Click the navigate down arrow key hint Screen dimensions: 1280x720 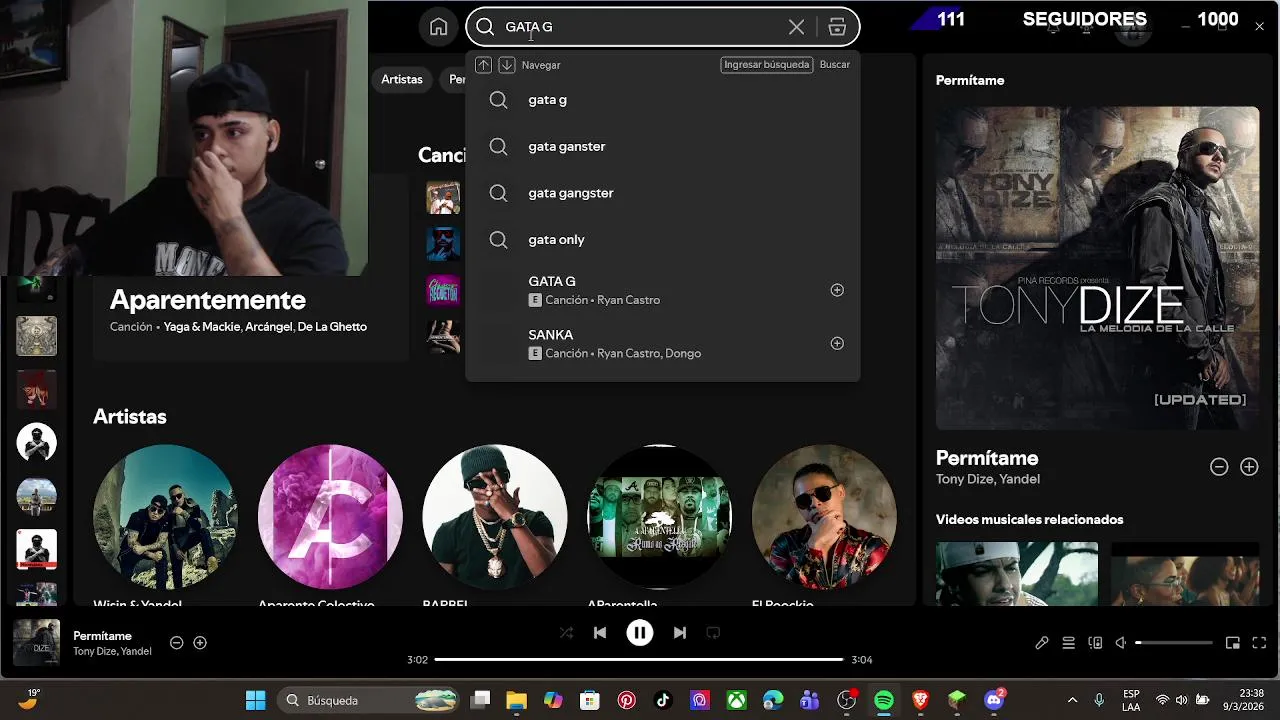point(507,65)
